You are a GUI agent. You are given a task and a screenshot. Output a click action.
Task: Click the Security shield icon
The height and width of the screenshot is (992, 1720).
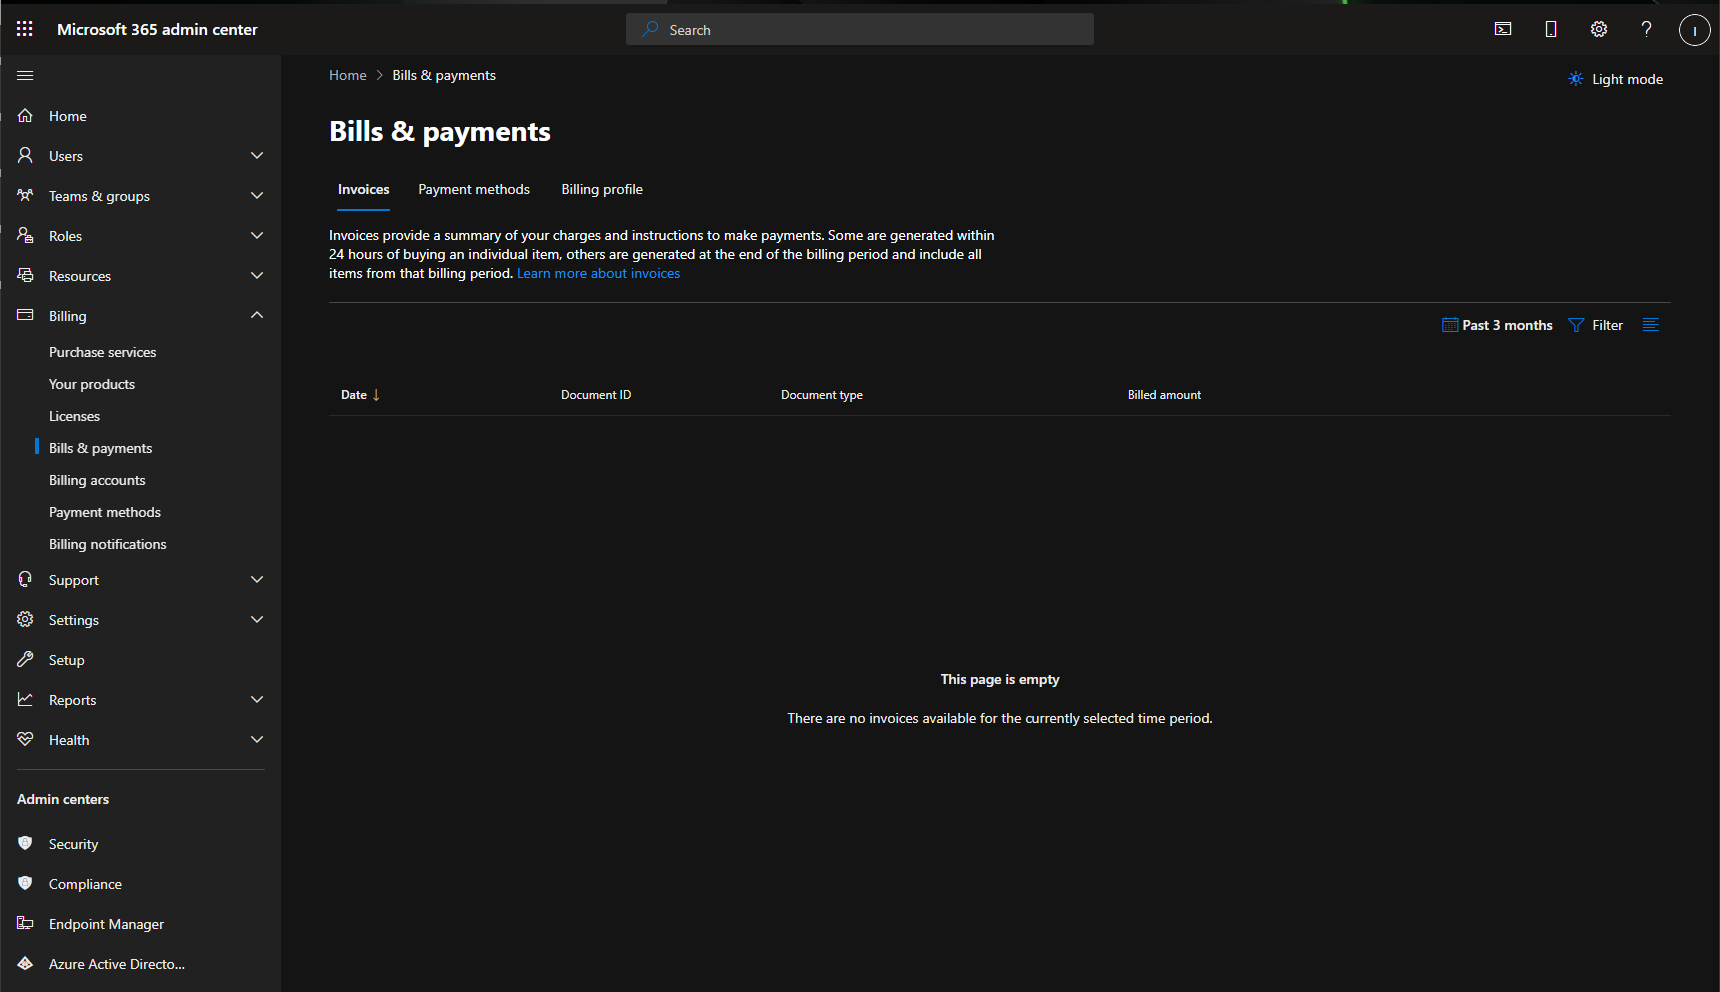pyautogui.click(x=25, y=843)
